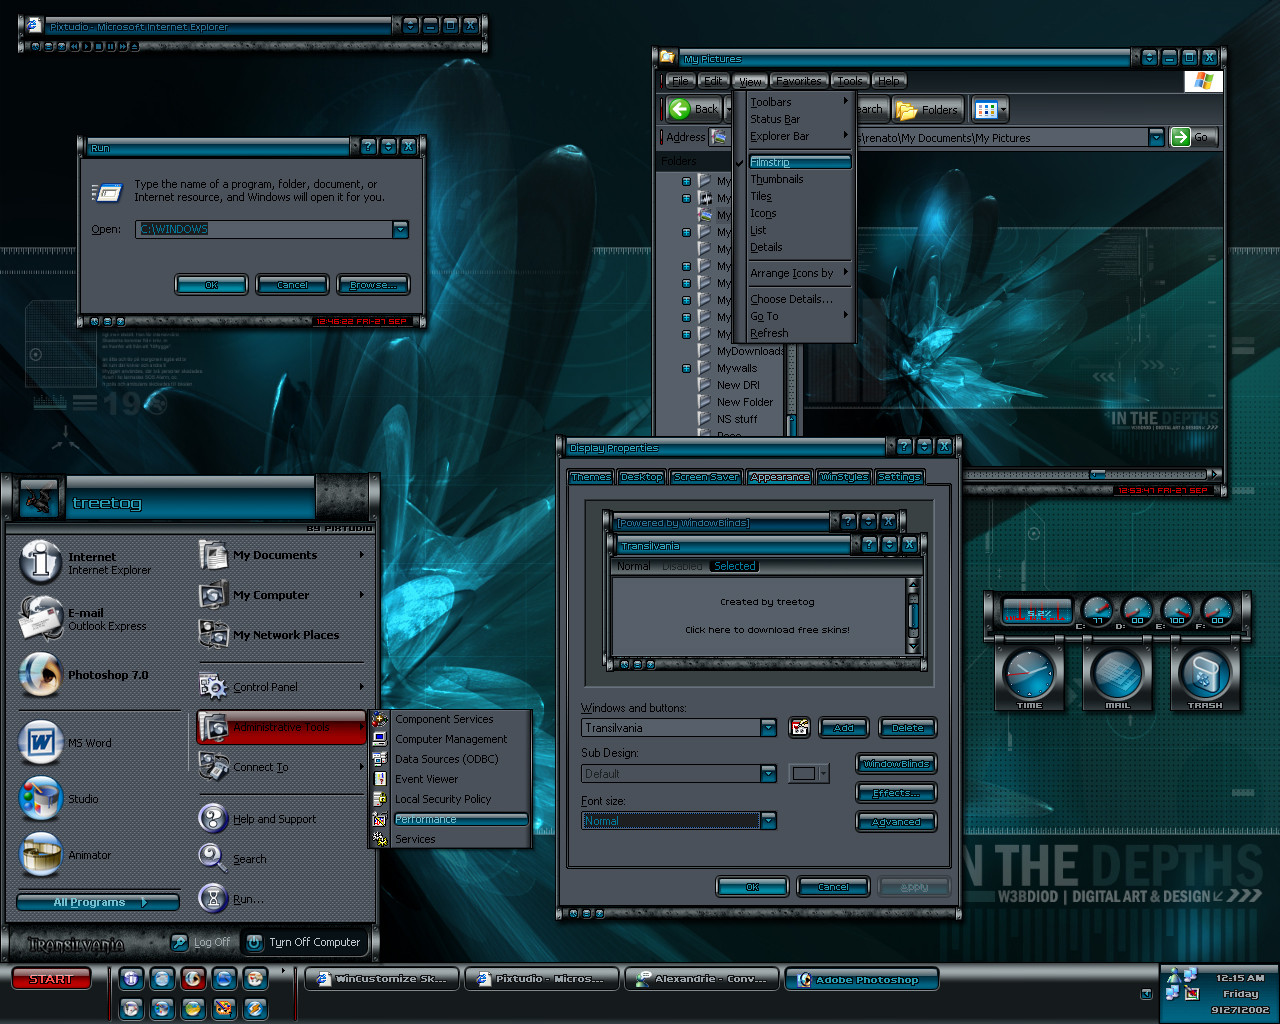Expand the Mywalls folder tree node

click(686, 368)
